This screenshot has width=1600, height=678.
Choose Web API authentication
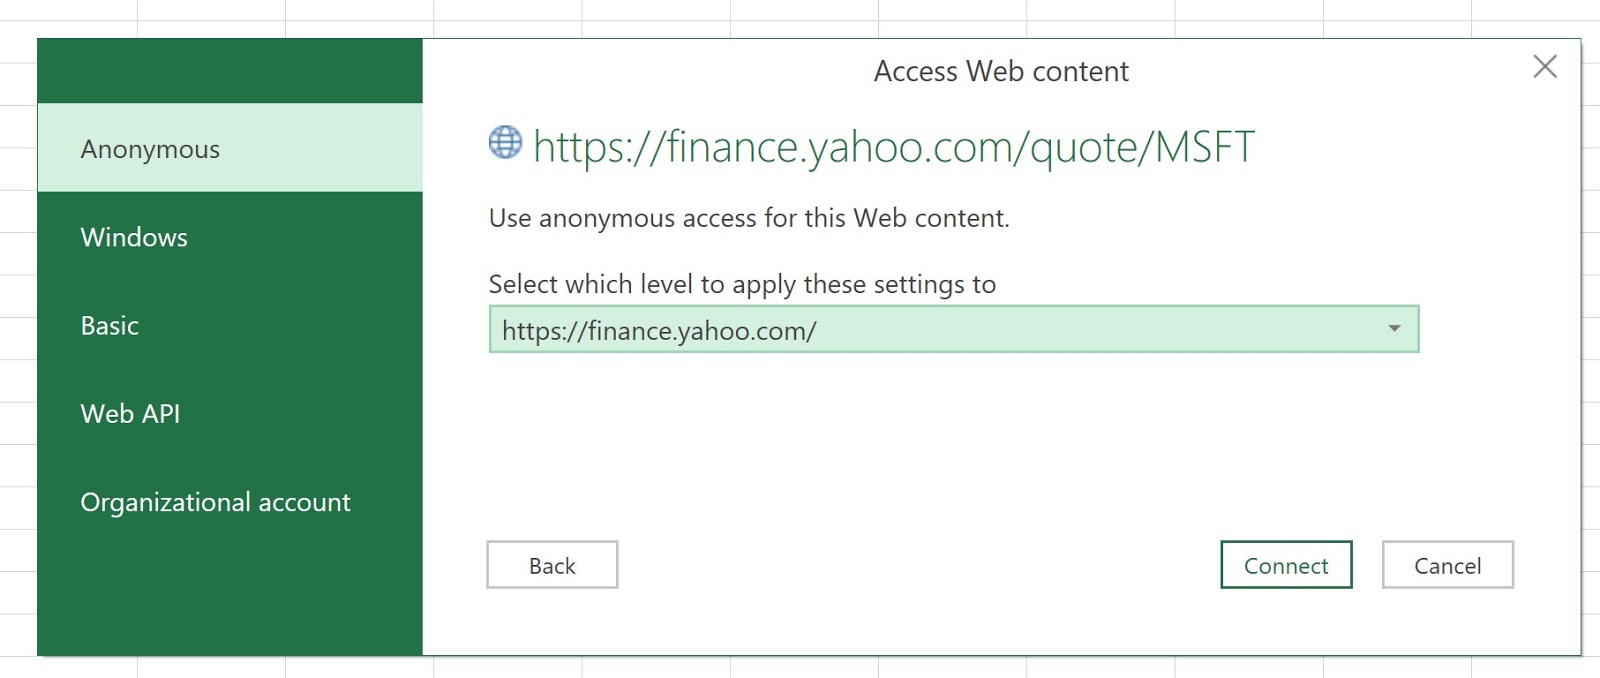click(130, 413)
